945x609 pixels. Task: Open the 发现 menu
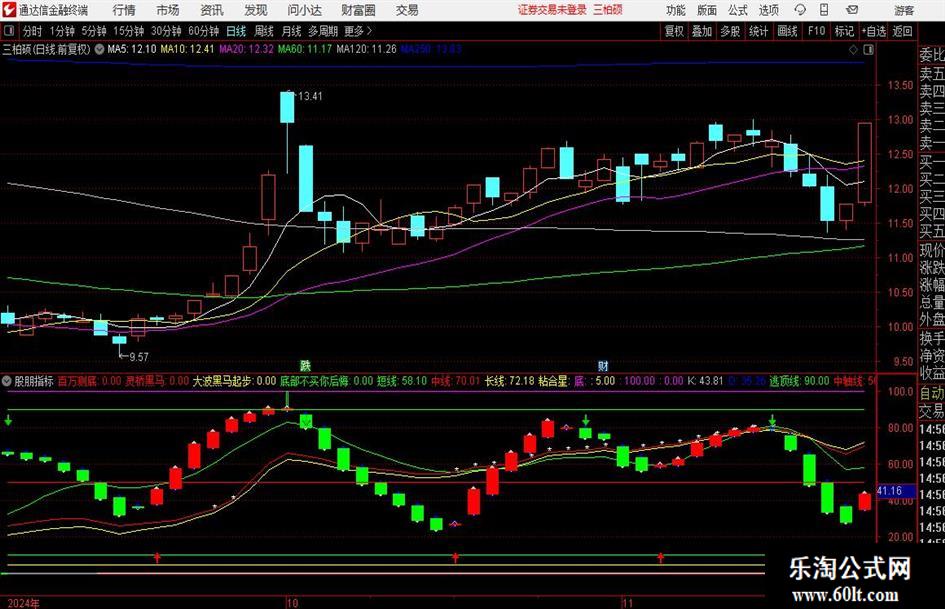point(256,10)
